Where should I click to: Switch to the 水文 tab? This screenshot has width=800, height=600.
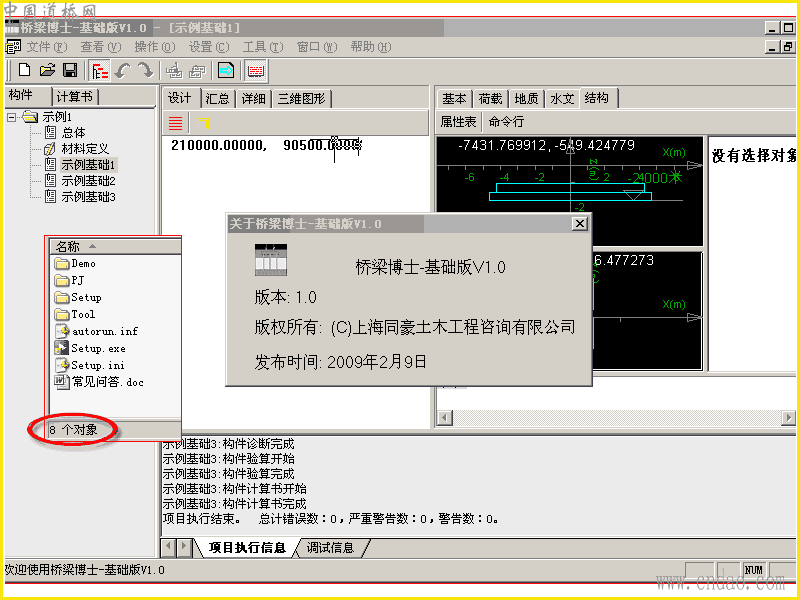[x=562, y=98]
